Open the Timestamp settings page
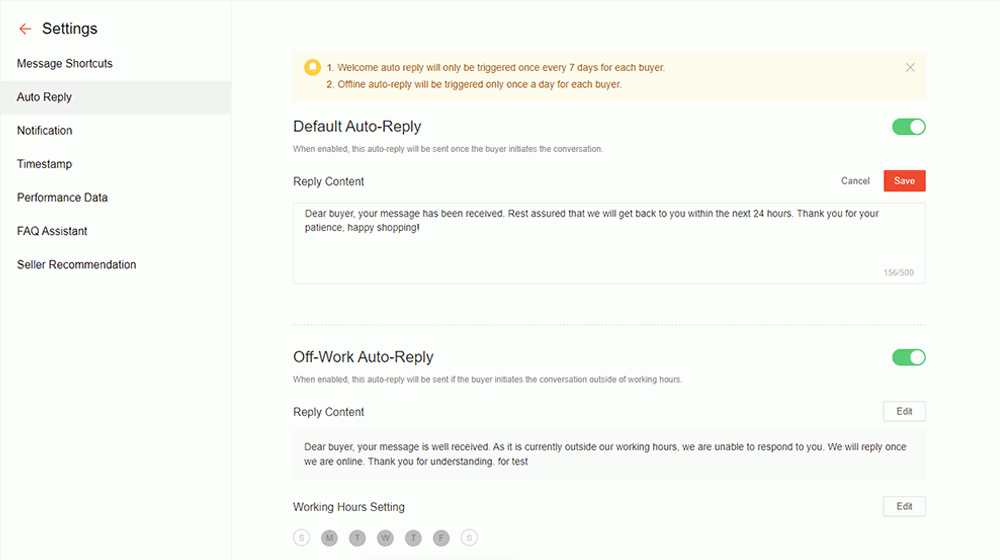 click(45, 164)
